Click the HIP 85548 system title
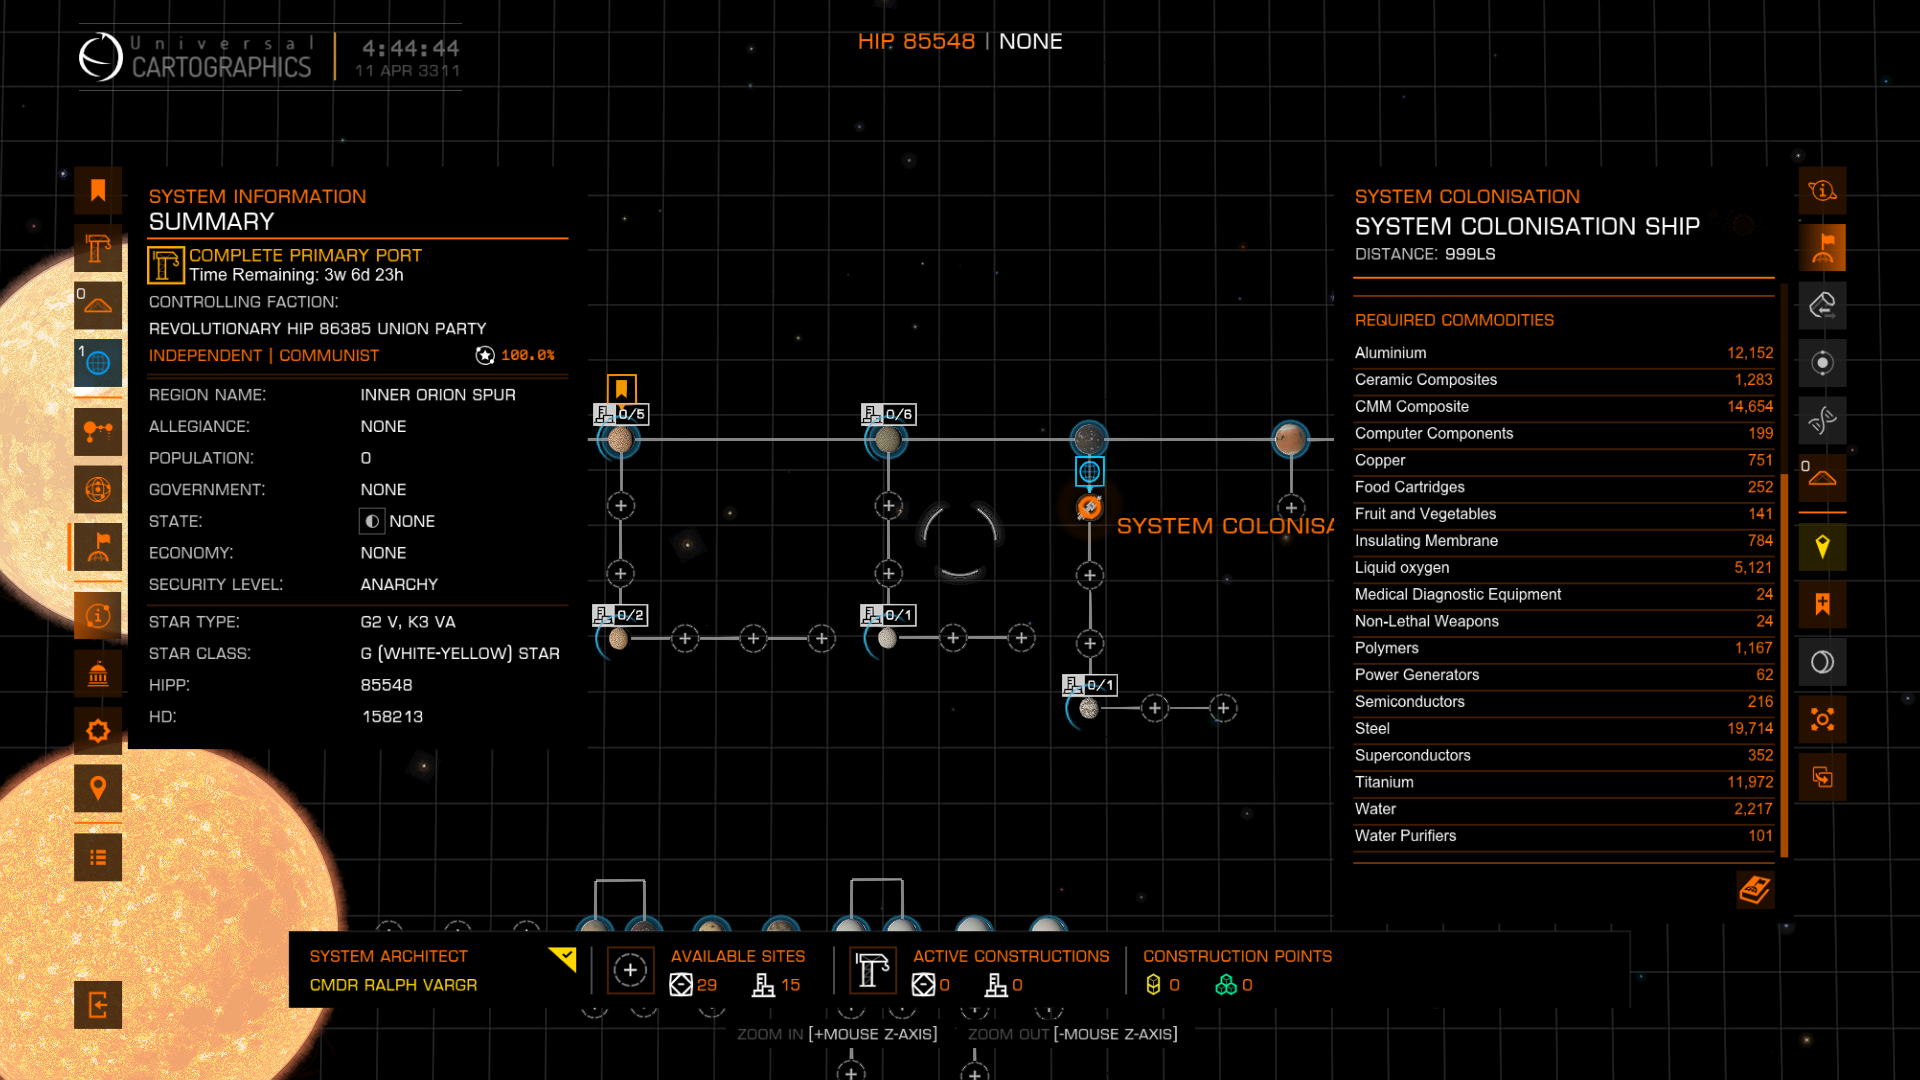 click(915, 41)
